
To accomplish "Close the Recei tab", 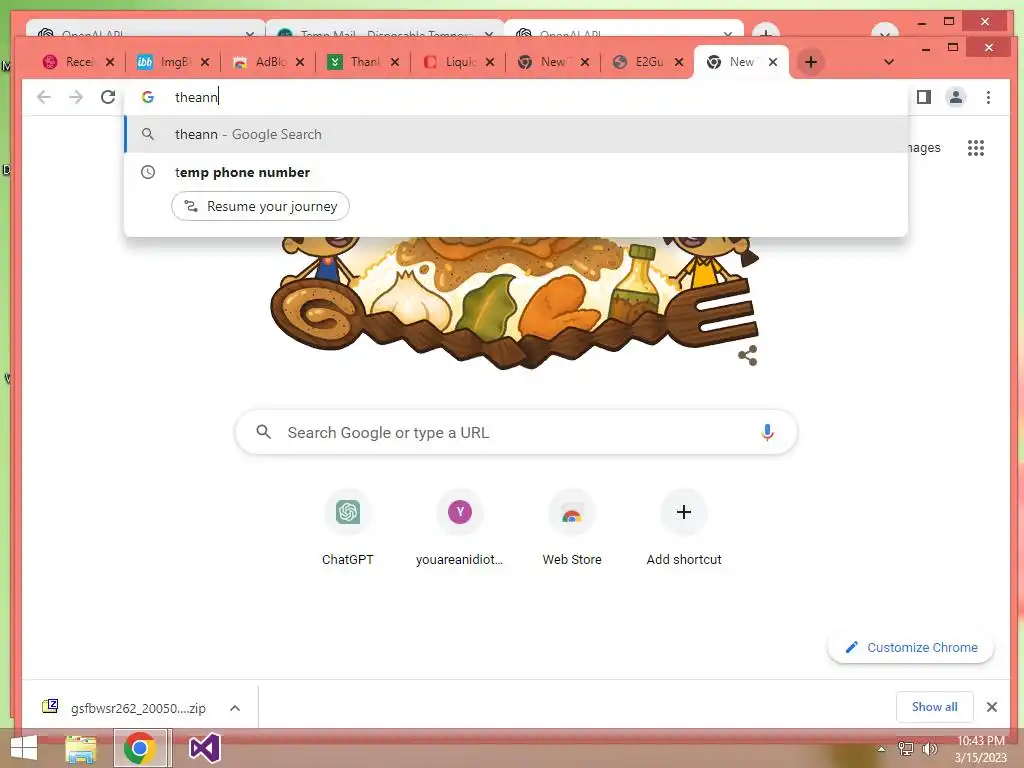I will point(110,62).
